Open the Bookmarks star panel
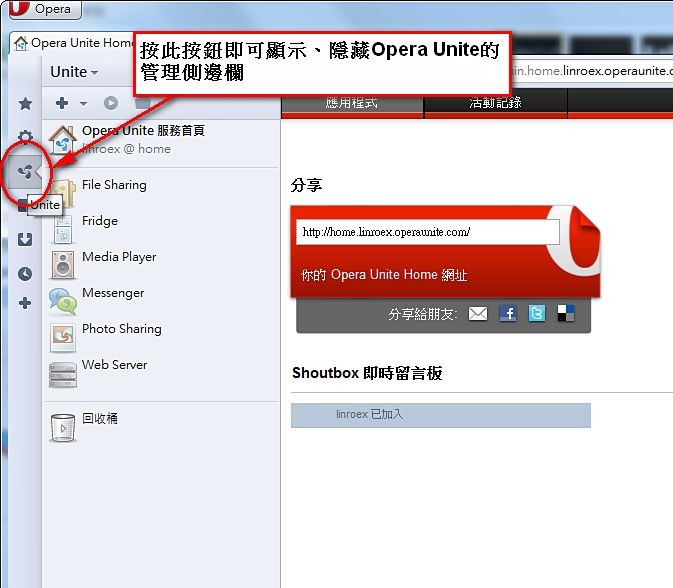Screen dimensions: 673x588 click(x=25, y=103)
